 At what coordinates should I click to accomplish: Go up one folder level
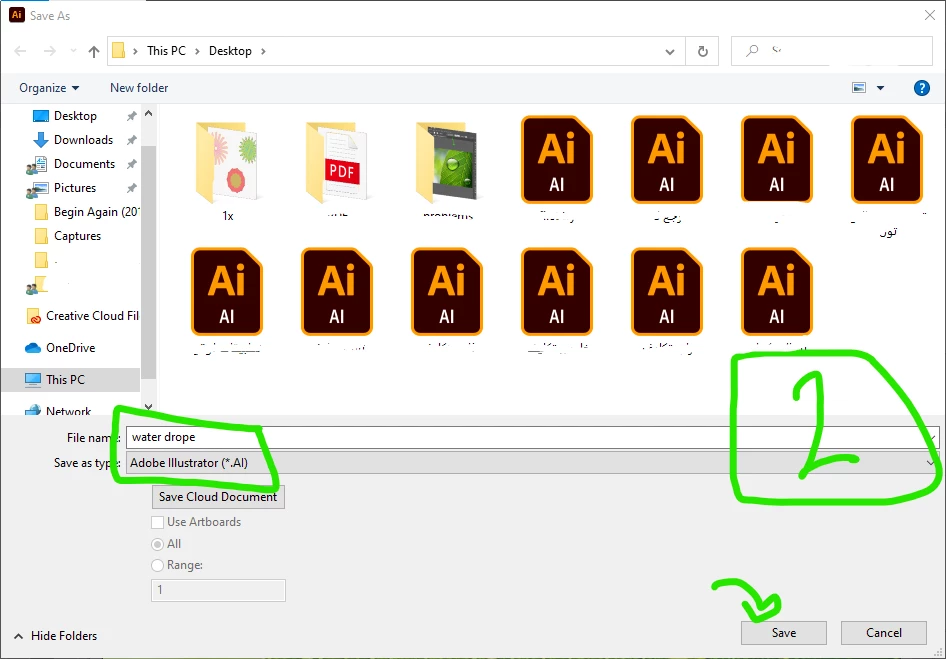pyautogui.click(x=94, y=52)
